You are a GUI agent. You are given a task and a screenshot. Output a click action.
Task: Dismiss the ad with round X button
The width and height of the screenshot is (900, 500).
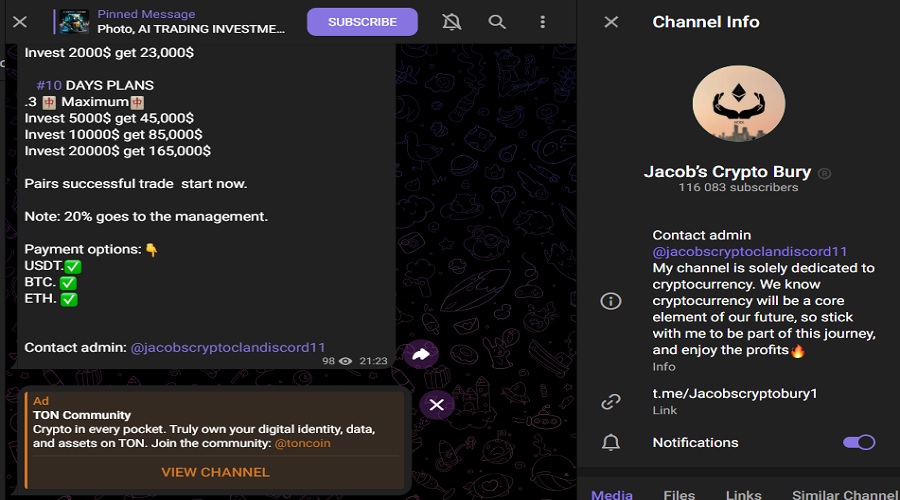(436, 405)
